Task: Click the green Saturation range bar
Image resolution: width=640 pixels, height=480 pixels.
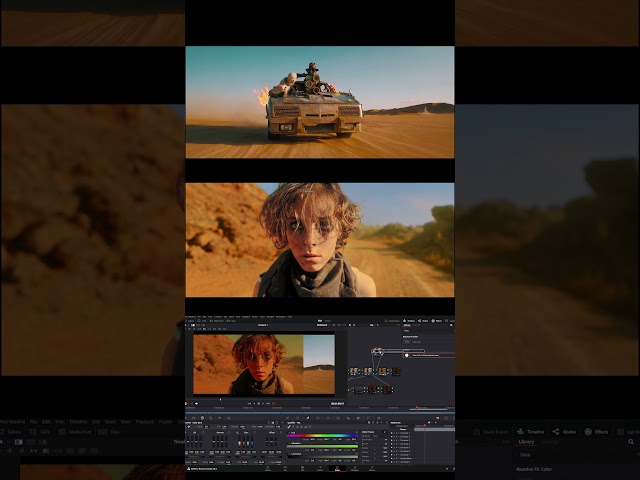Action: pyautogui.click(x=322, y=447)
